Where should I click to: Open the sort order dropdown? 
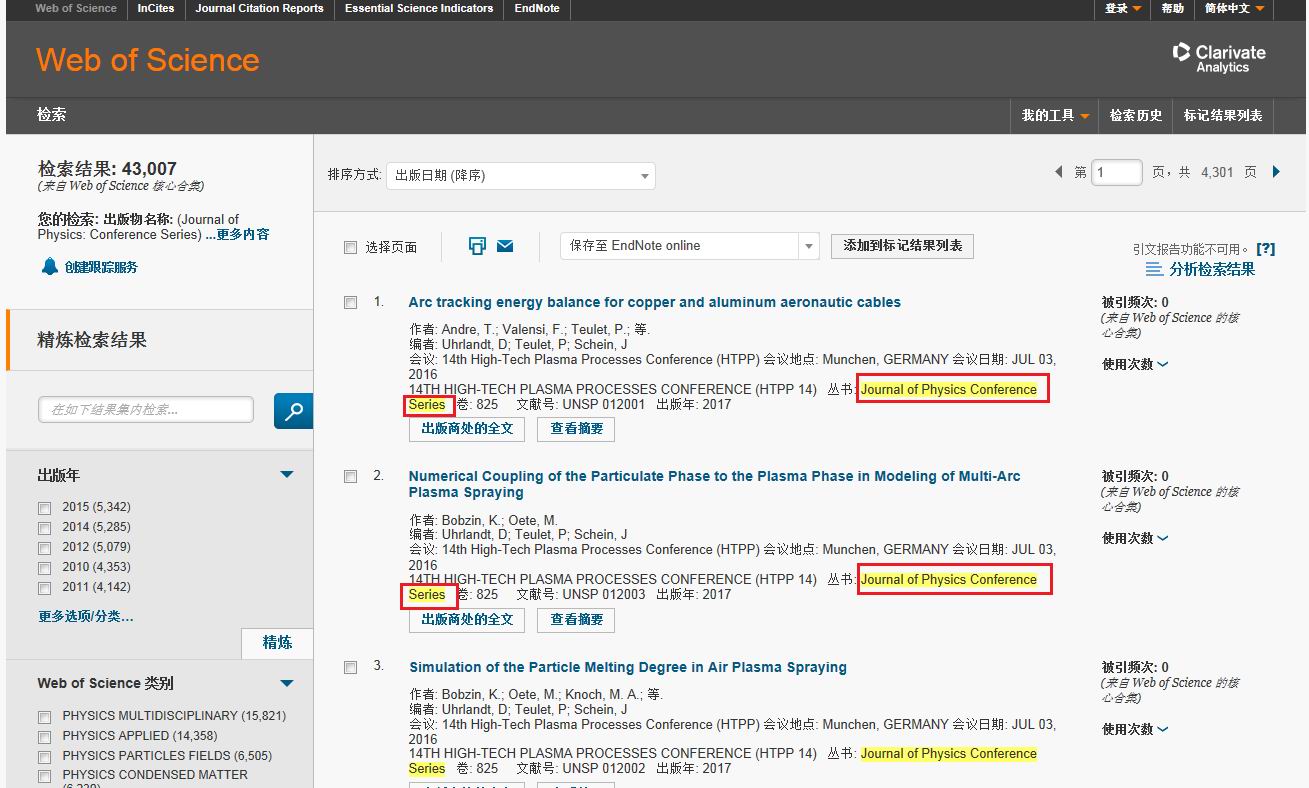point(520,176)
